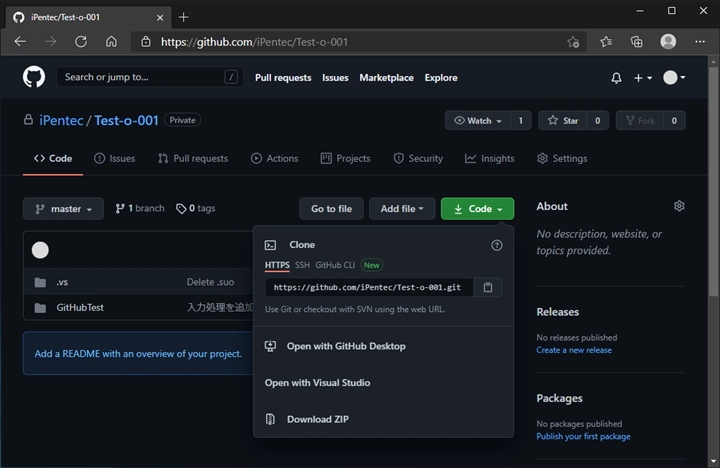Click the Fork button
The image size is (720, 468).
tap(640, 121)
